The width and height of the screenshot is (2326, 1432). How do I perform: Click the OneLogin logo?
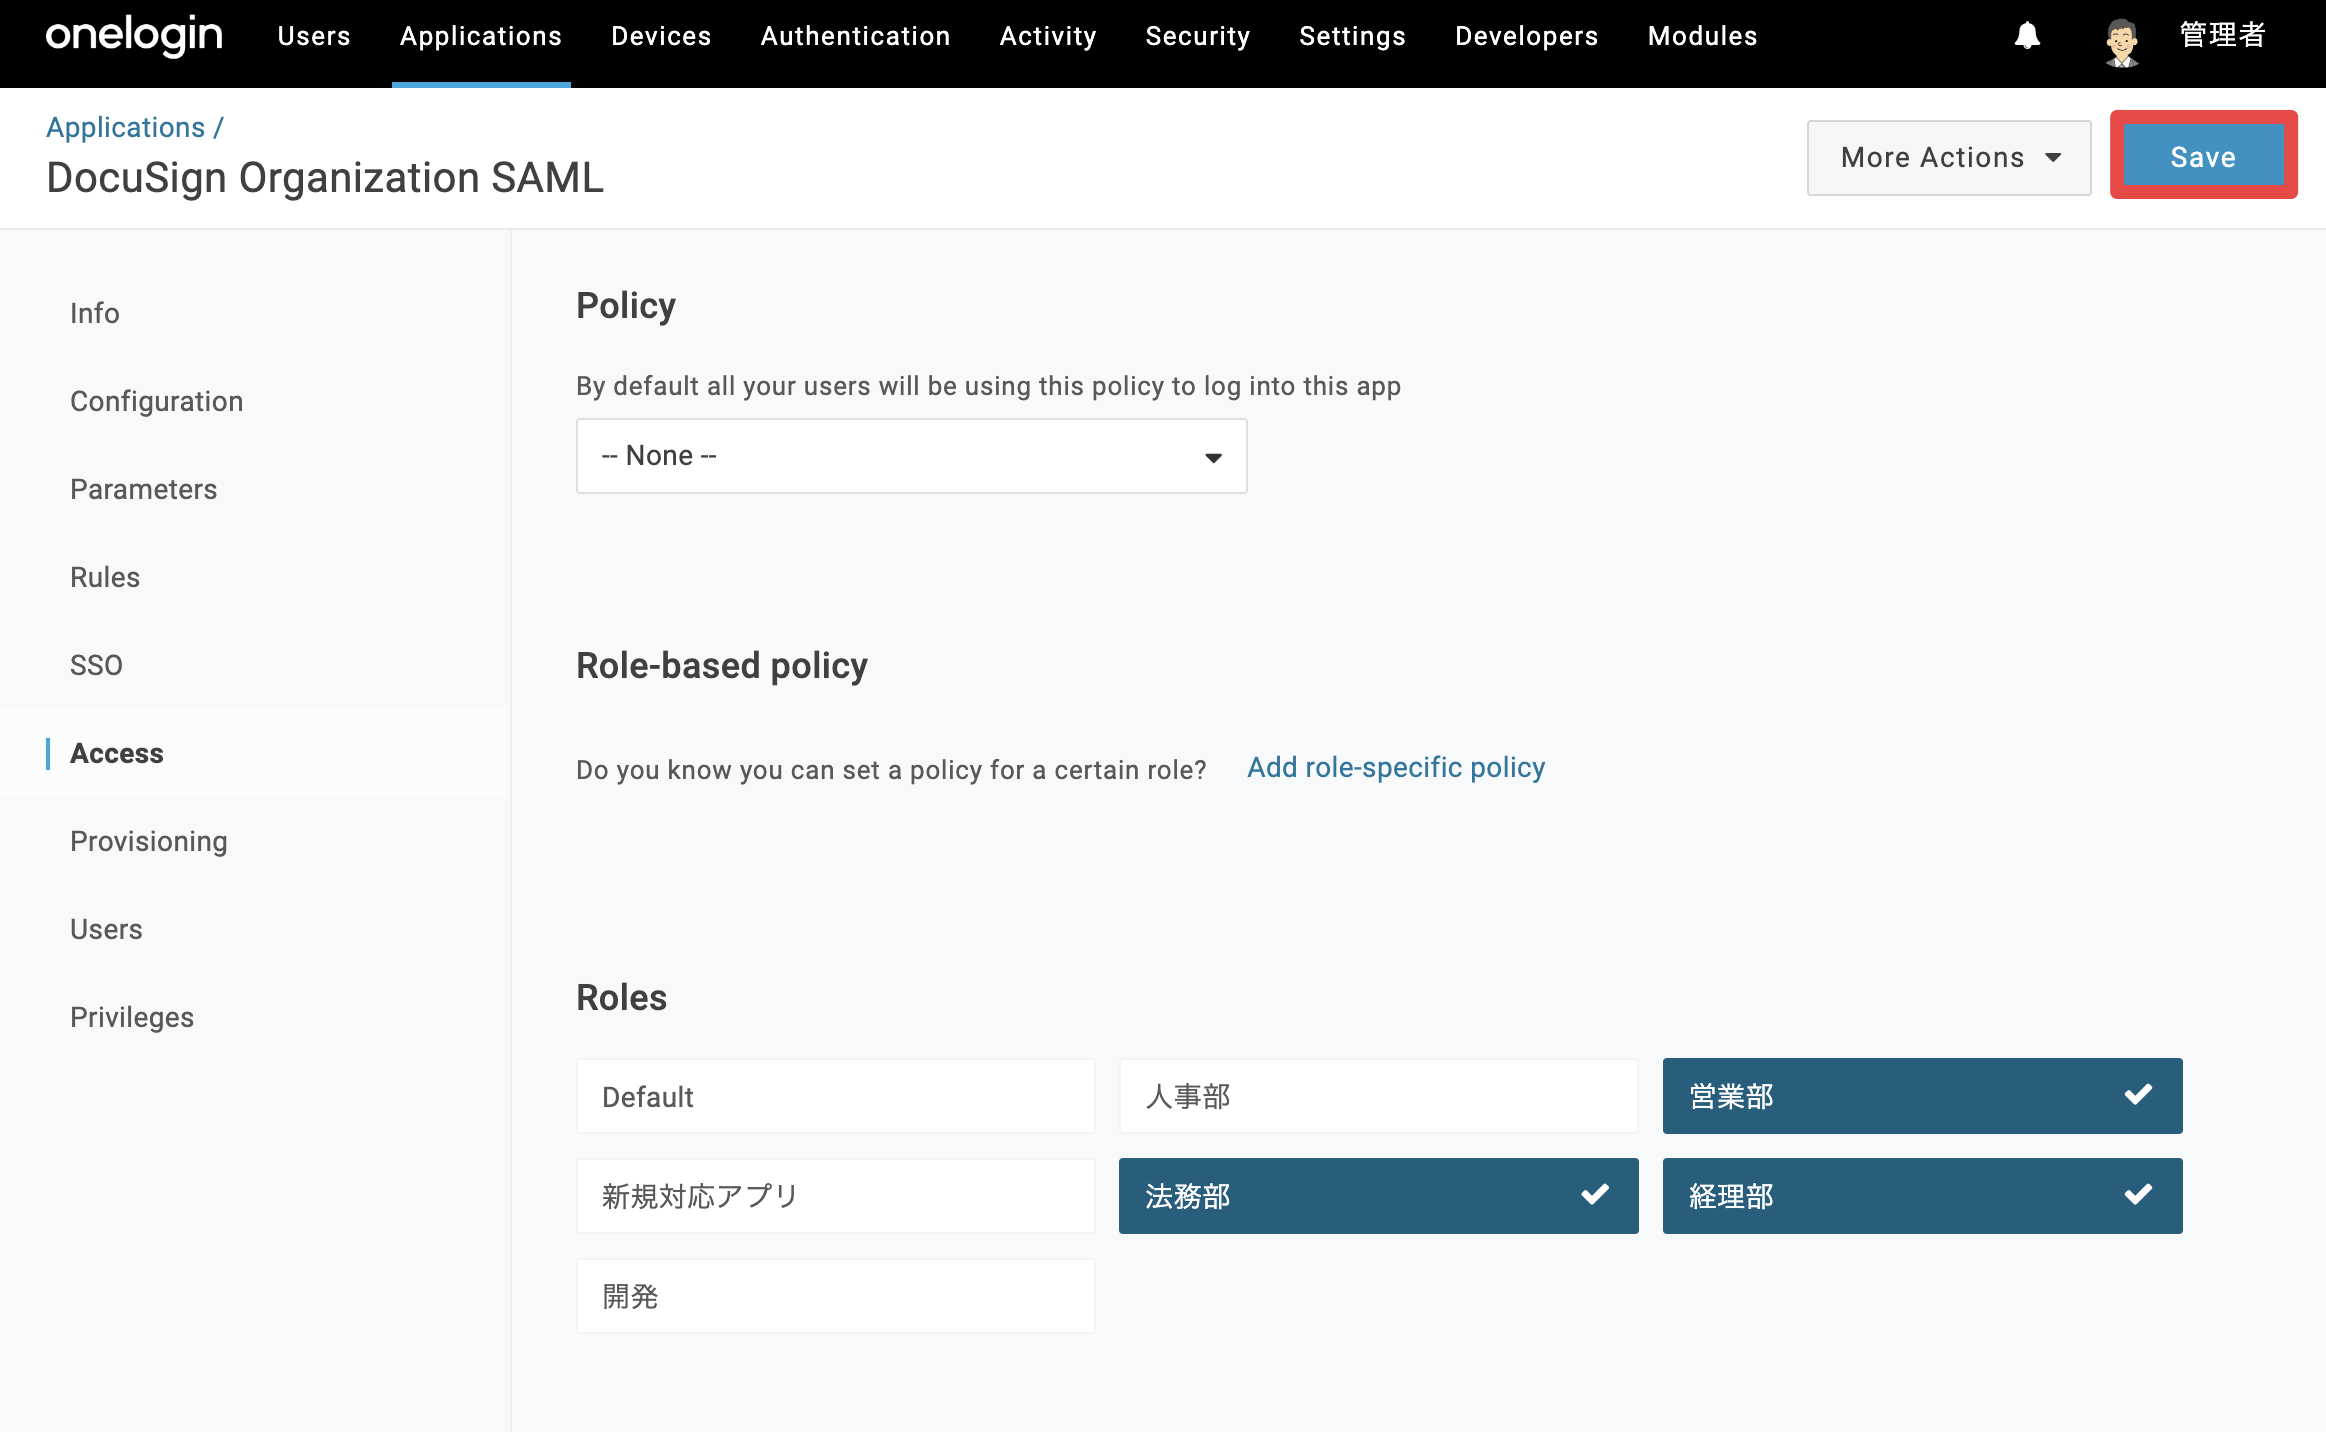[x=134, y=36]
